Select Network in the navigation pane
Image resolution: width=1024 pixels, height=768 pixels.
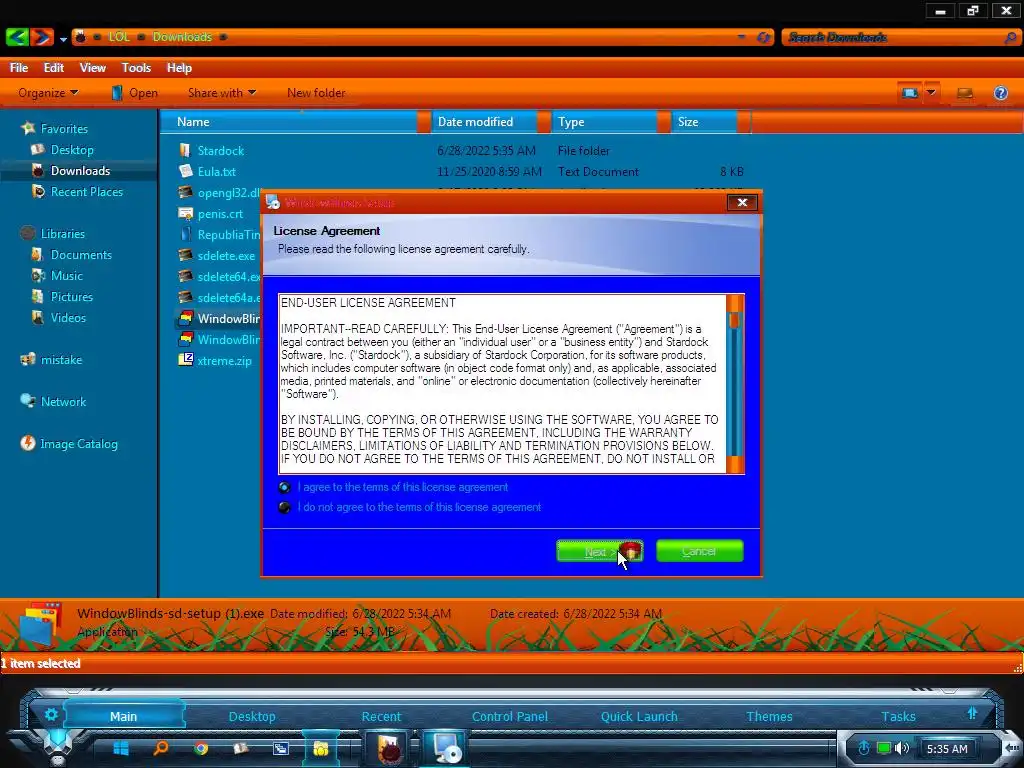point(63,402)
